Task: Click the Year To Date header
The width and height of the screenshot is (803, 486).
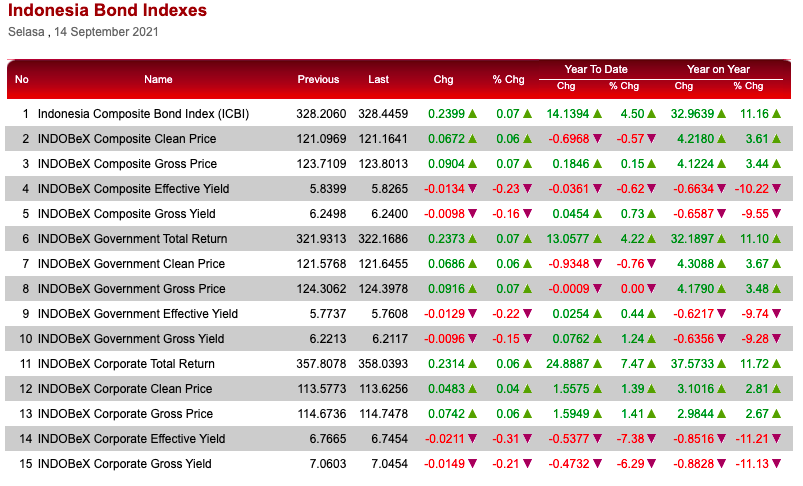Action: (x=596, y=69)
